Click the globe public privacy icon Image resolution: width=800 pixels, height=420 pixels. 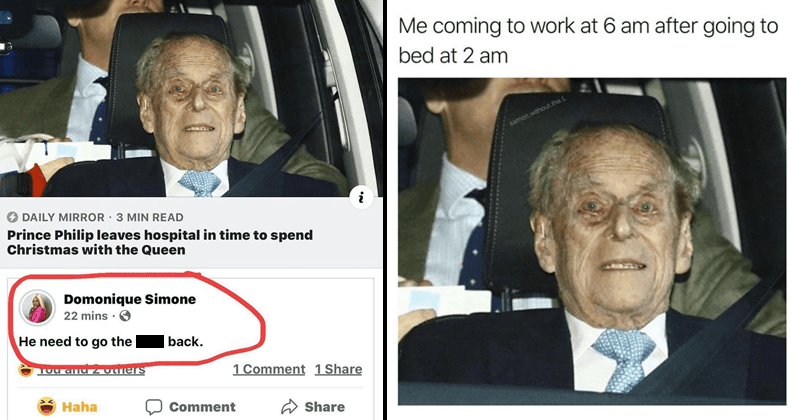(x=125, y=316)
